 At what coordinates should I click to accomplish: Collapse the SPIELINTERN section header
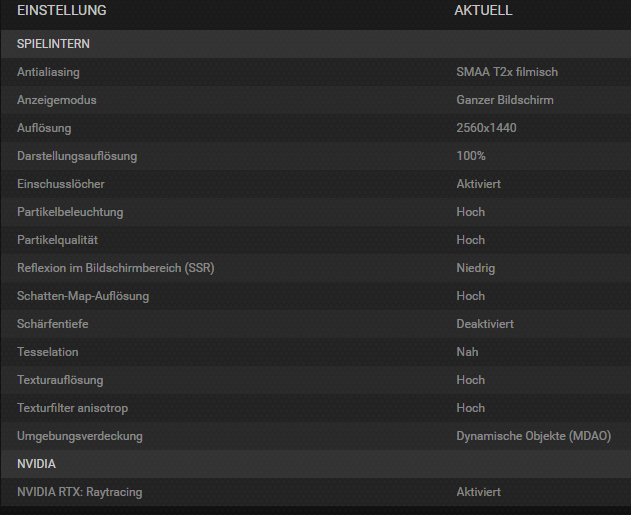pos(316,44)
